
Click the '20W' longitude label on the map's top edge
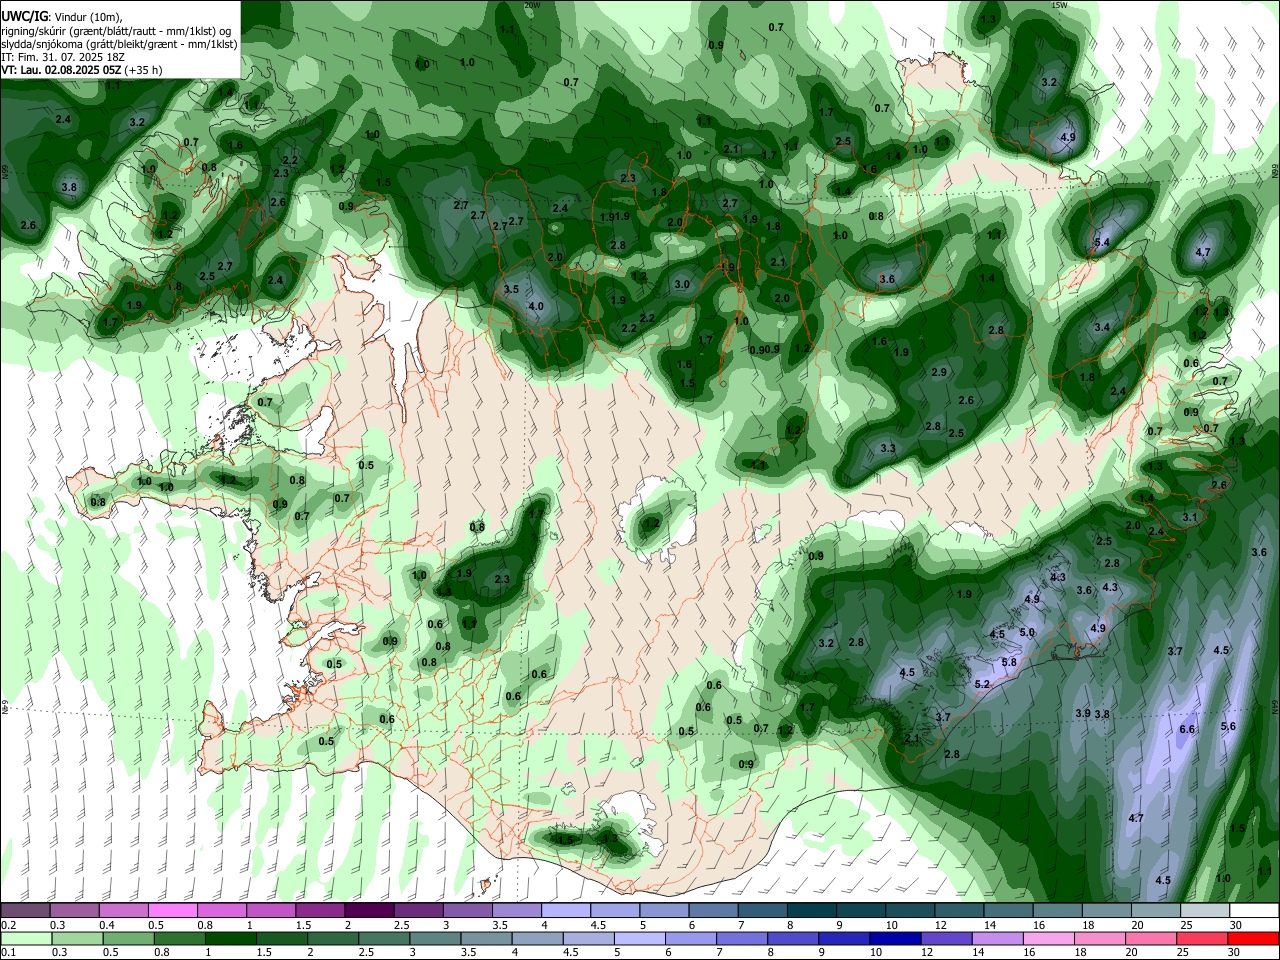tap(532, 5)
